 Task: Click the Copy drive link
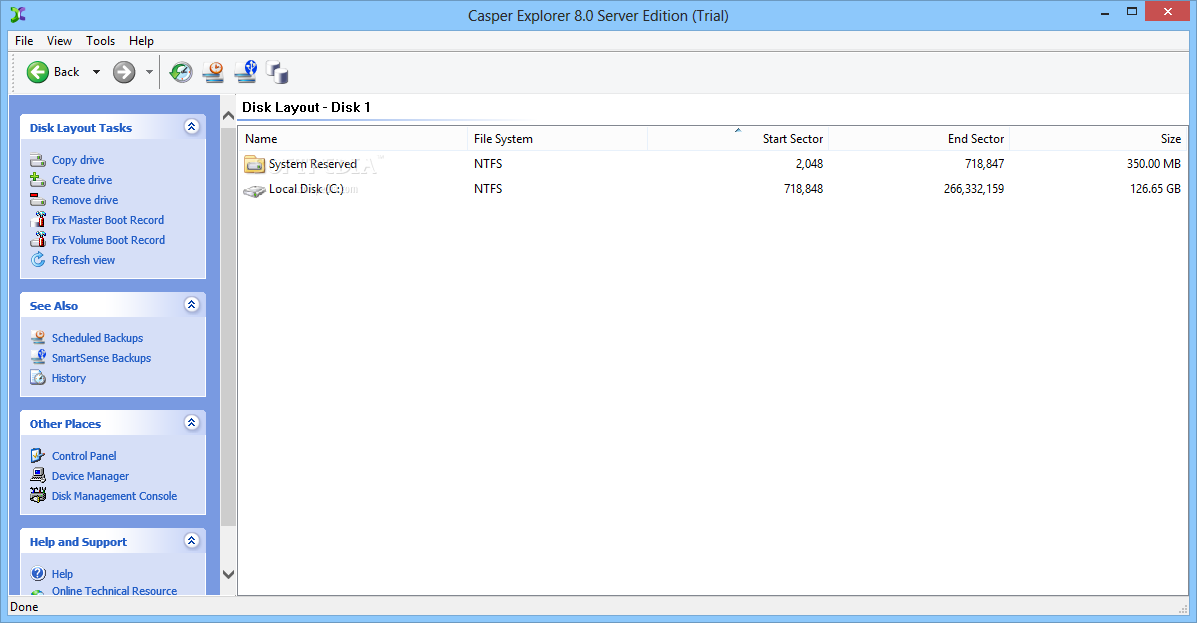[78, 160]
